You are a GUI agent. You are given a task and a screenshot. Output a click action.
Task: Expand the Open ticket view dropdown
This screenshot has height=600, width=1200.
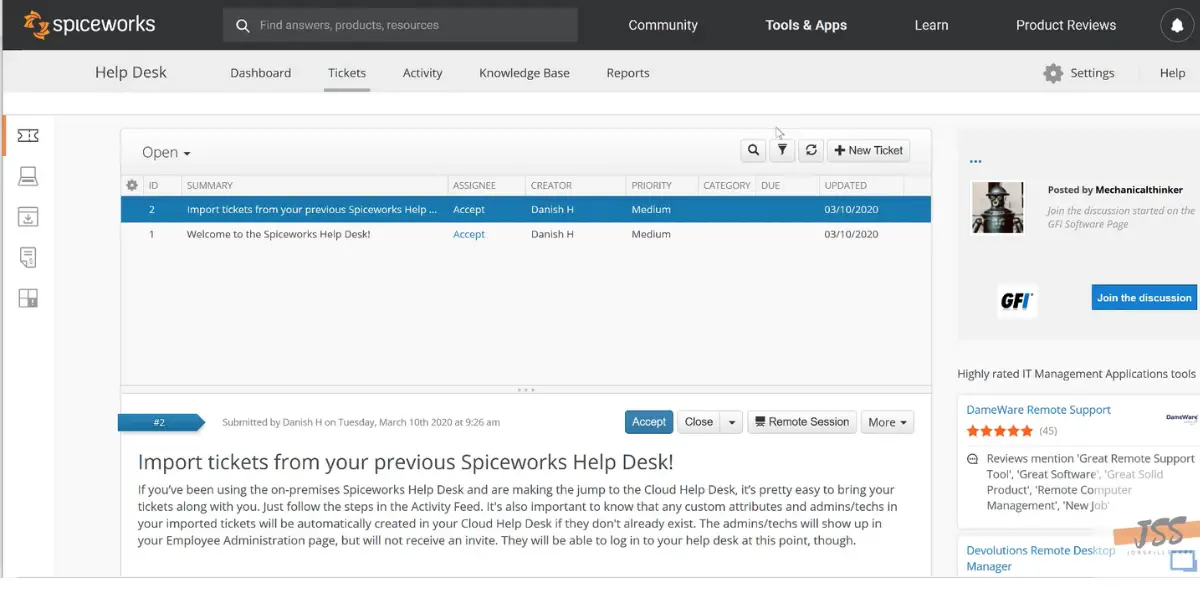pyautogui.click(x=166, y=152)
